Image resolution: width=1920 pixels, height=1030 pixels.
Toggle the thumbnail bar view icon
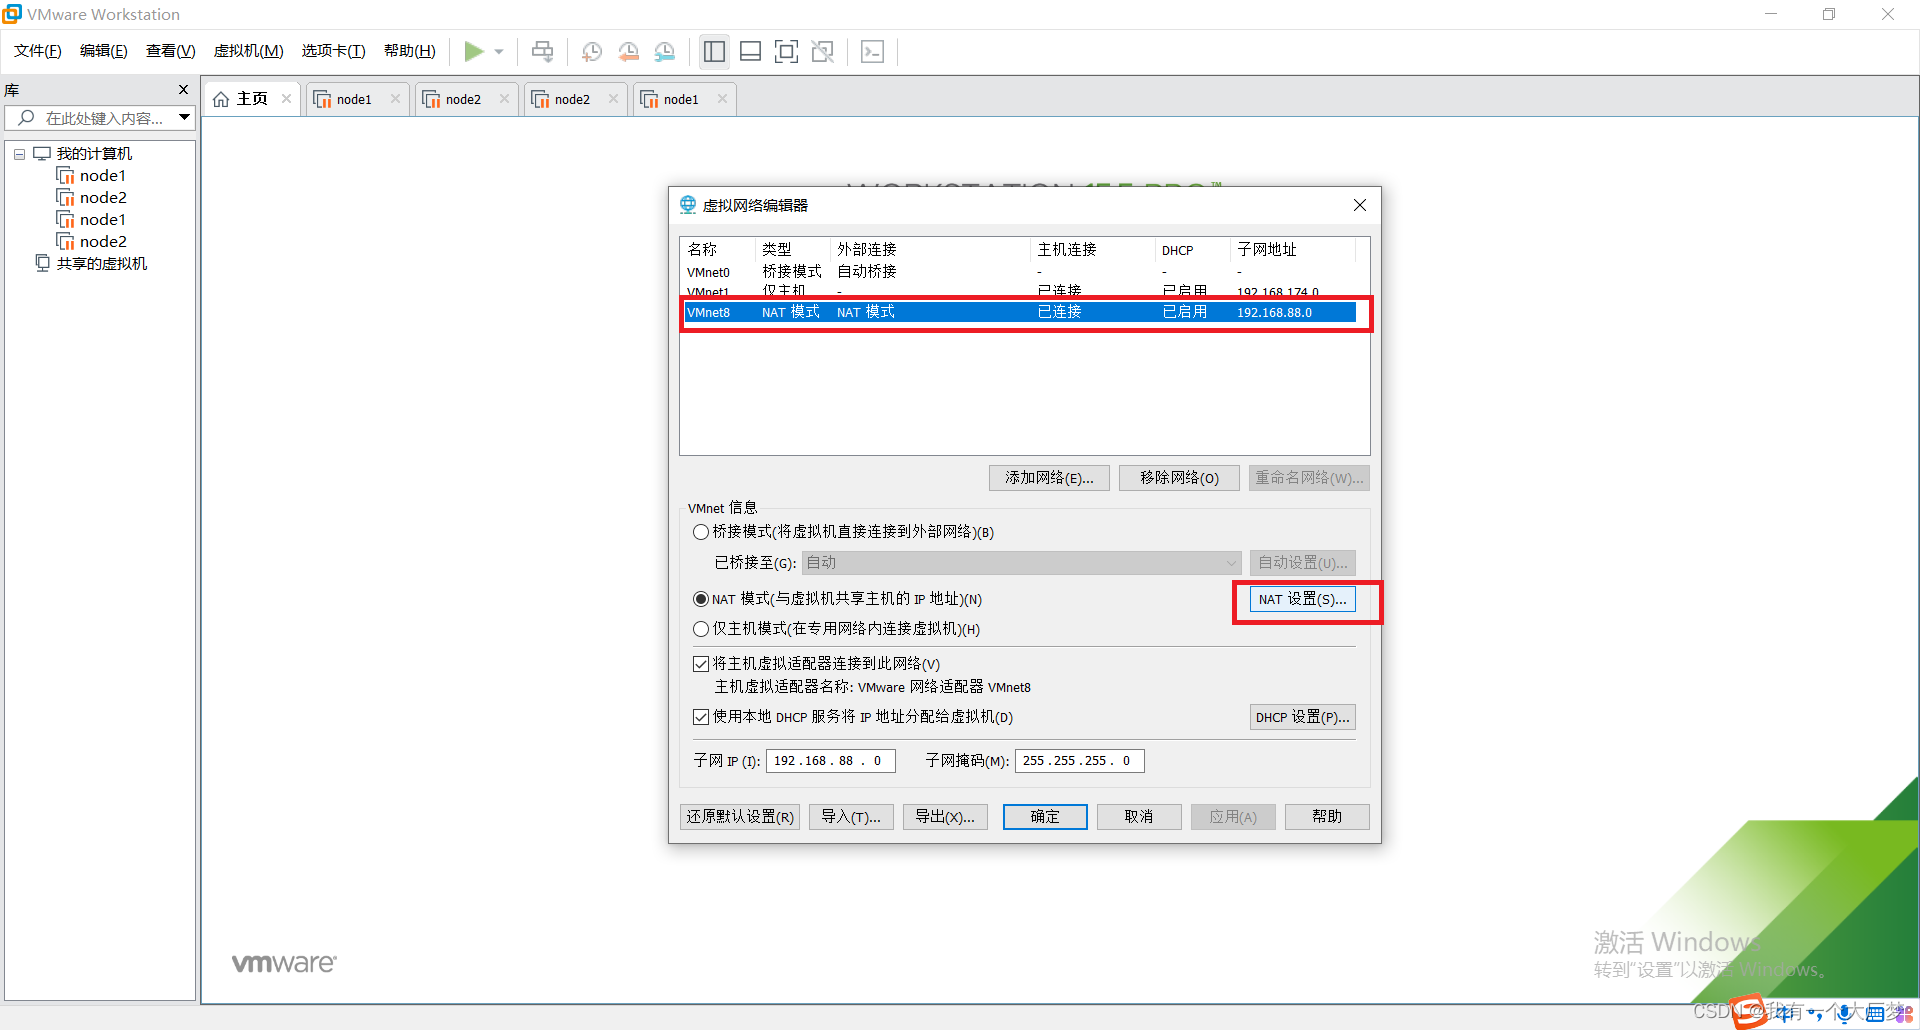(x=750, y=51)
